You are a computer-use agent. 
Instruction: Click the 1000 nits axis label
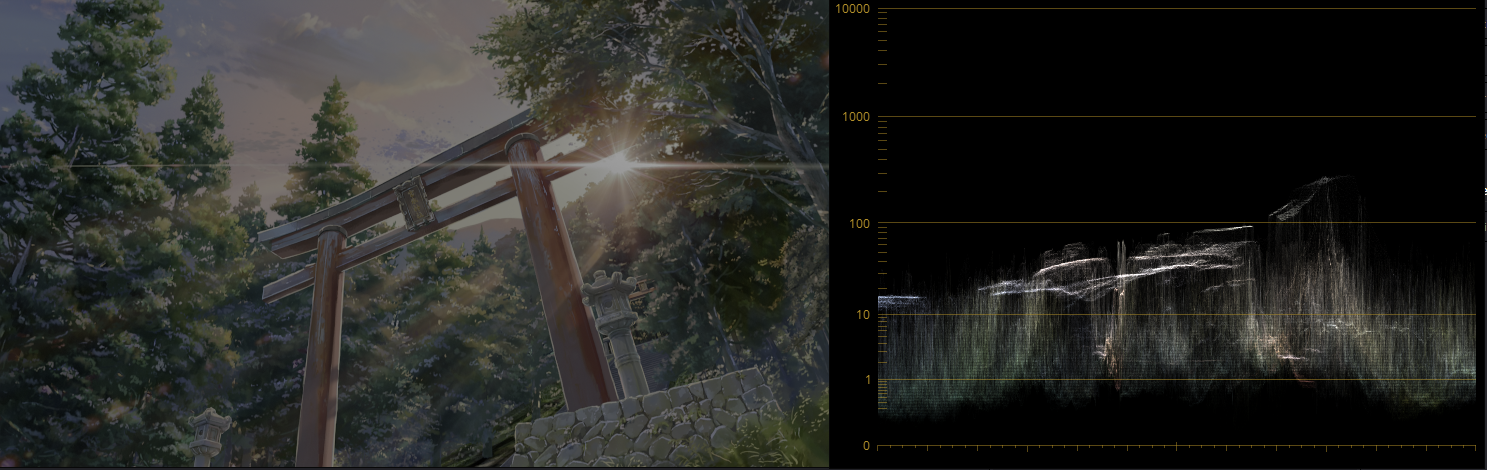[856, 117]
